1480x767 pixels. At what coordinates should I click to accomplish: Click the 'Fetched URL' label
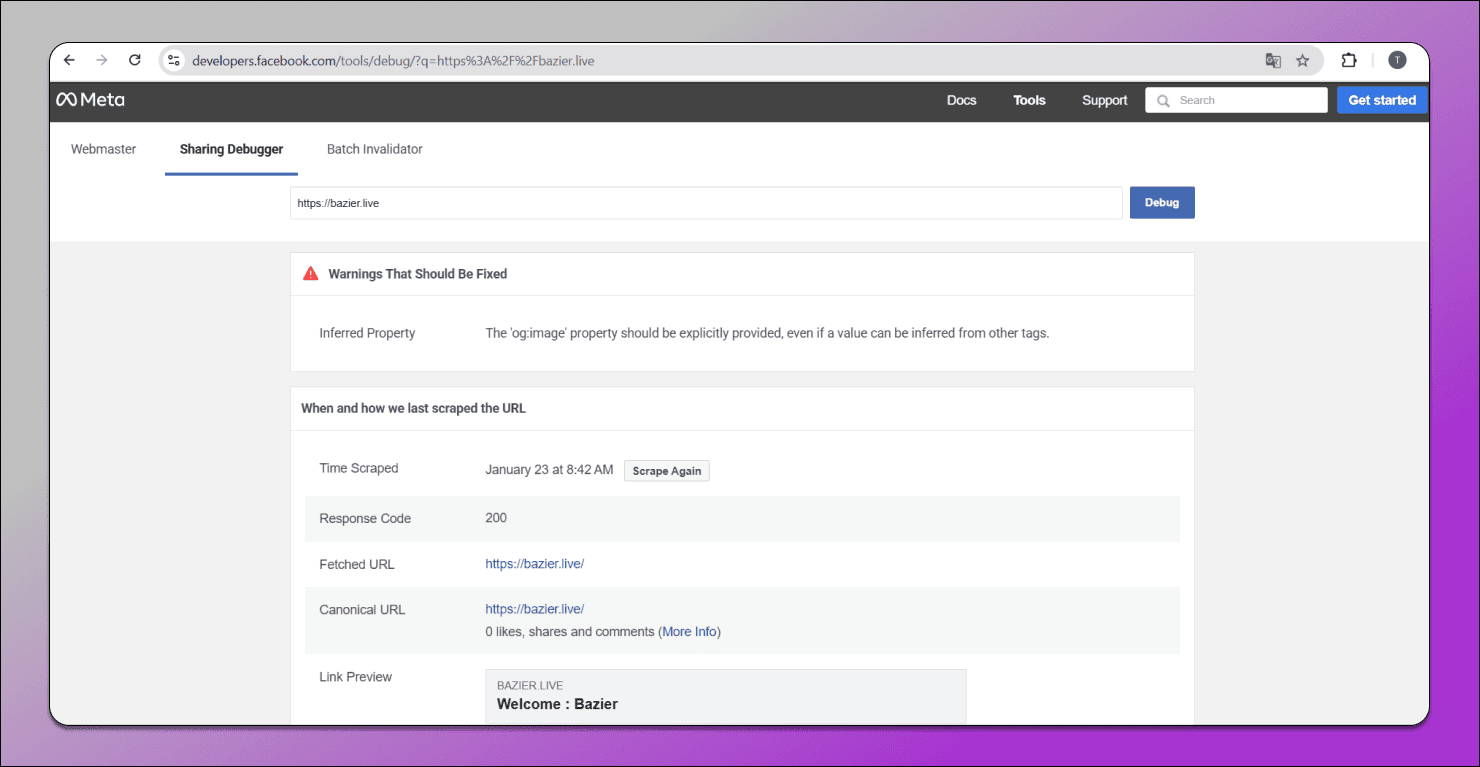[x=357, y=564]
